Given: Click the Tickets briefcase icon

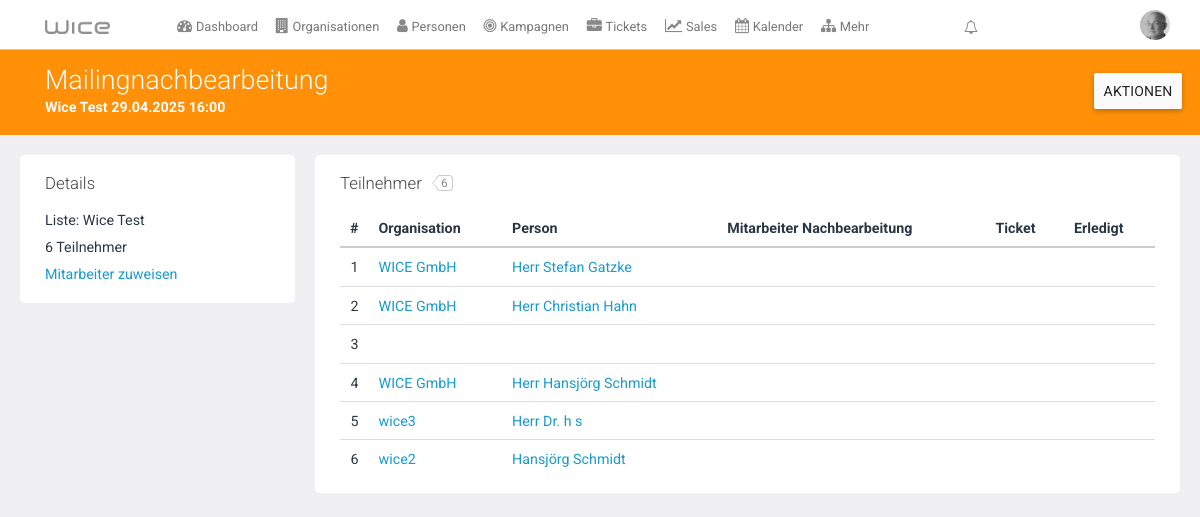Looking at the screenshot, I should [594, 26].
